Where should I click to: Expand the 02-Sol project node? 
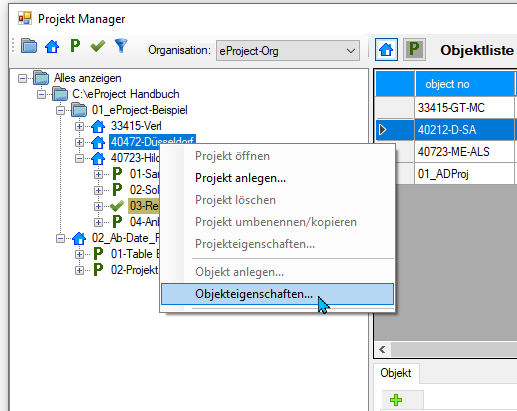pos(98,190)
